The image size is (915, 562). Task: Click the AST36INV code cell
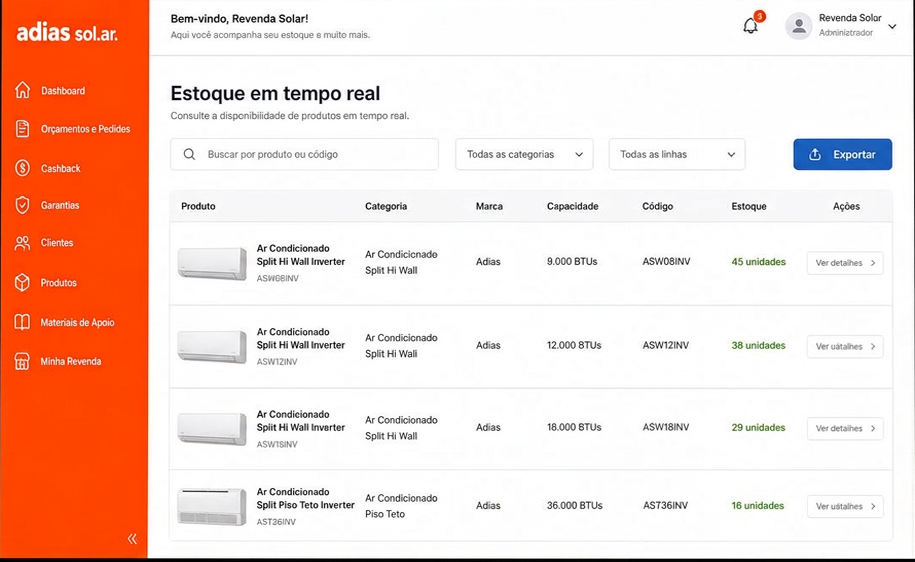665,506
